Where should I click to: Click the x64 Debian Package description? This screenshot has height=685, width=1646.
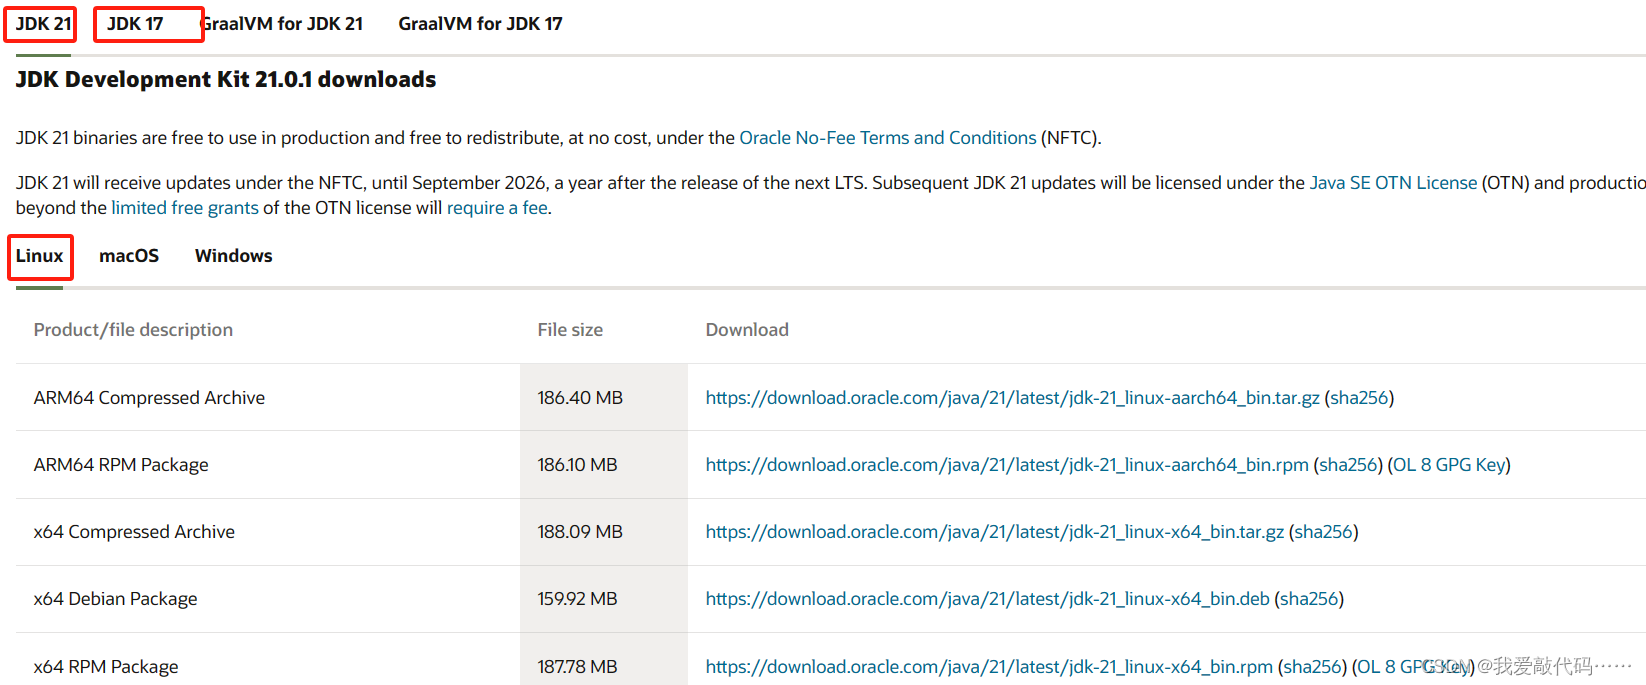click(x=115, y=599)
